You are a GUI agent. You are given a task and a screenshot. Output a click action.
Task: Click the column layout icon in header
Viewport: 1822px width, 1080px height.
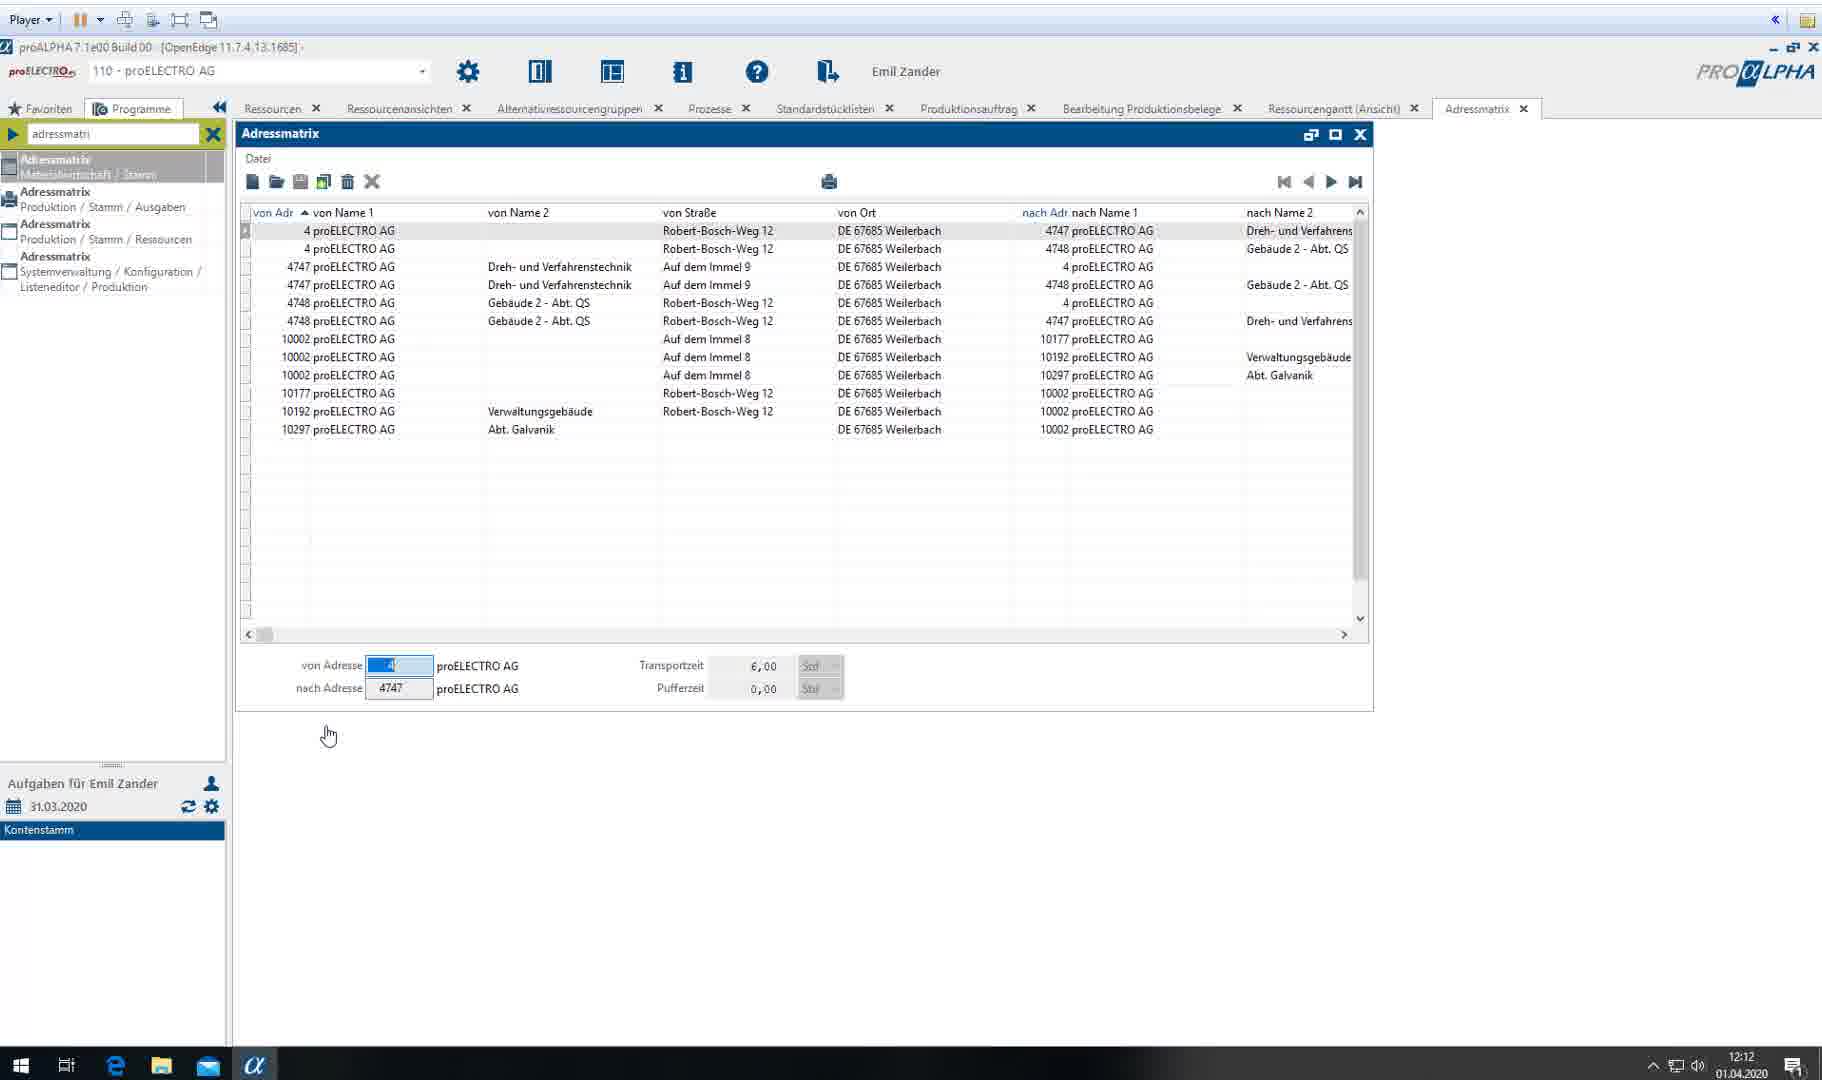pos(540,71)
